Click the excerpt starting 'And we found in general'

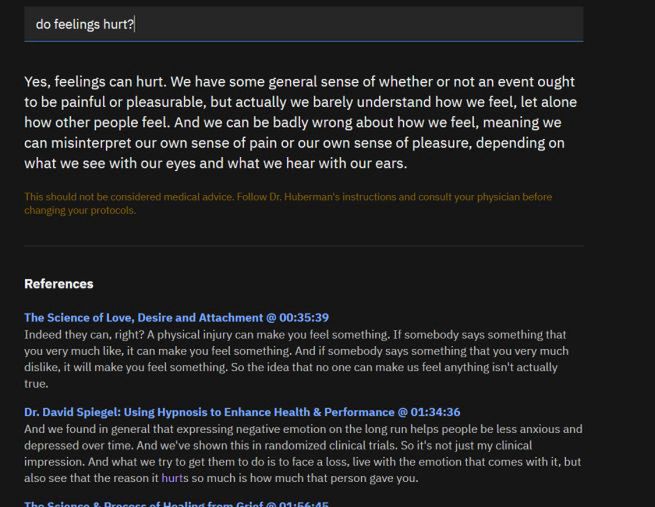click(303, 454)
